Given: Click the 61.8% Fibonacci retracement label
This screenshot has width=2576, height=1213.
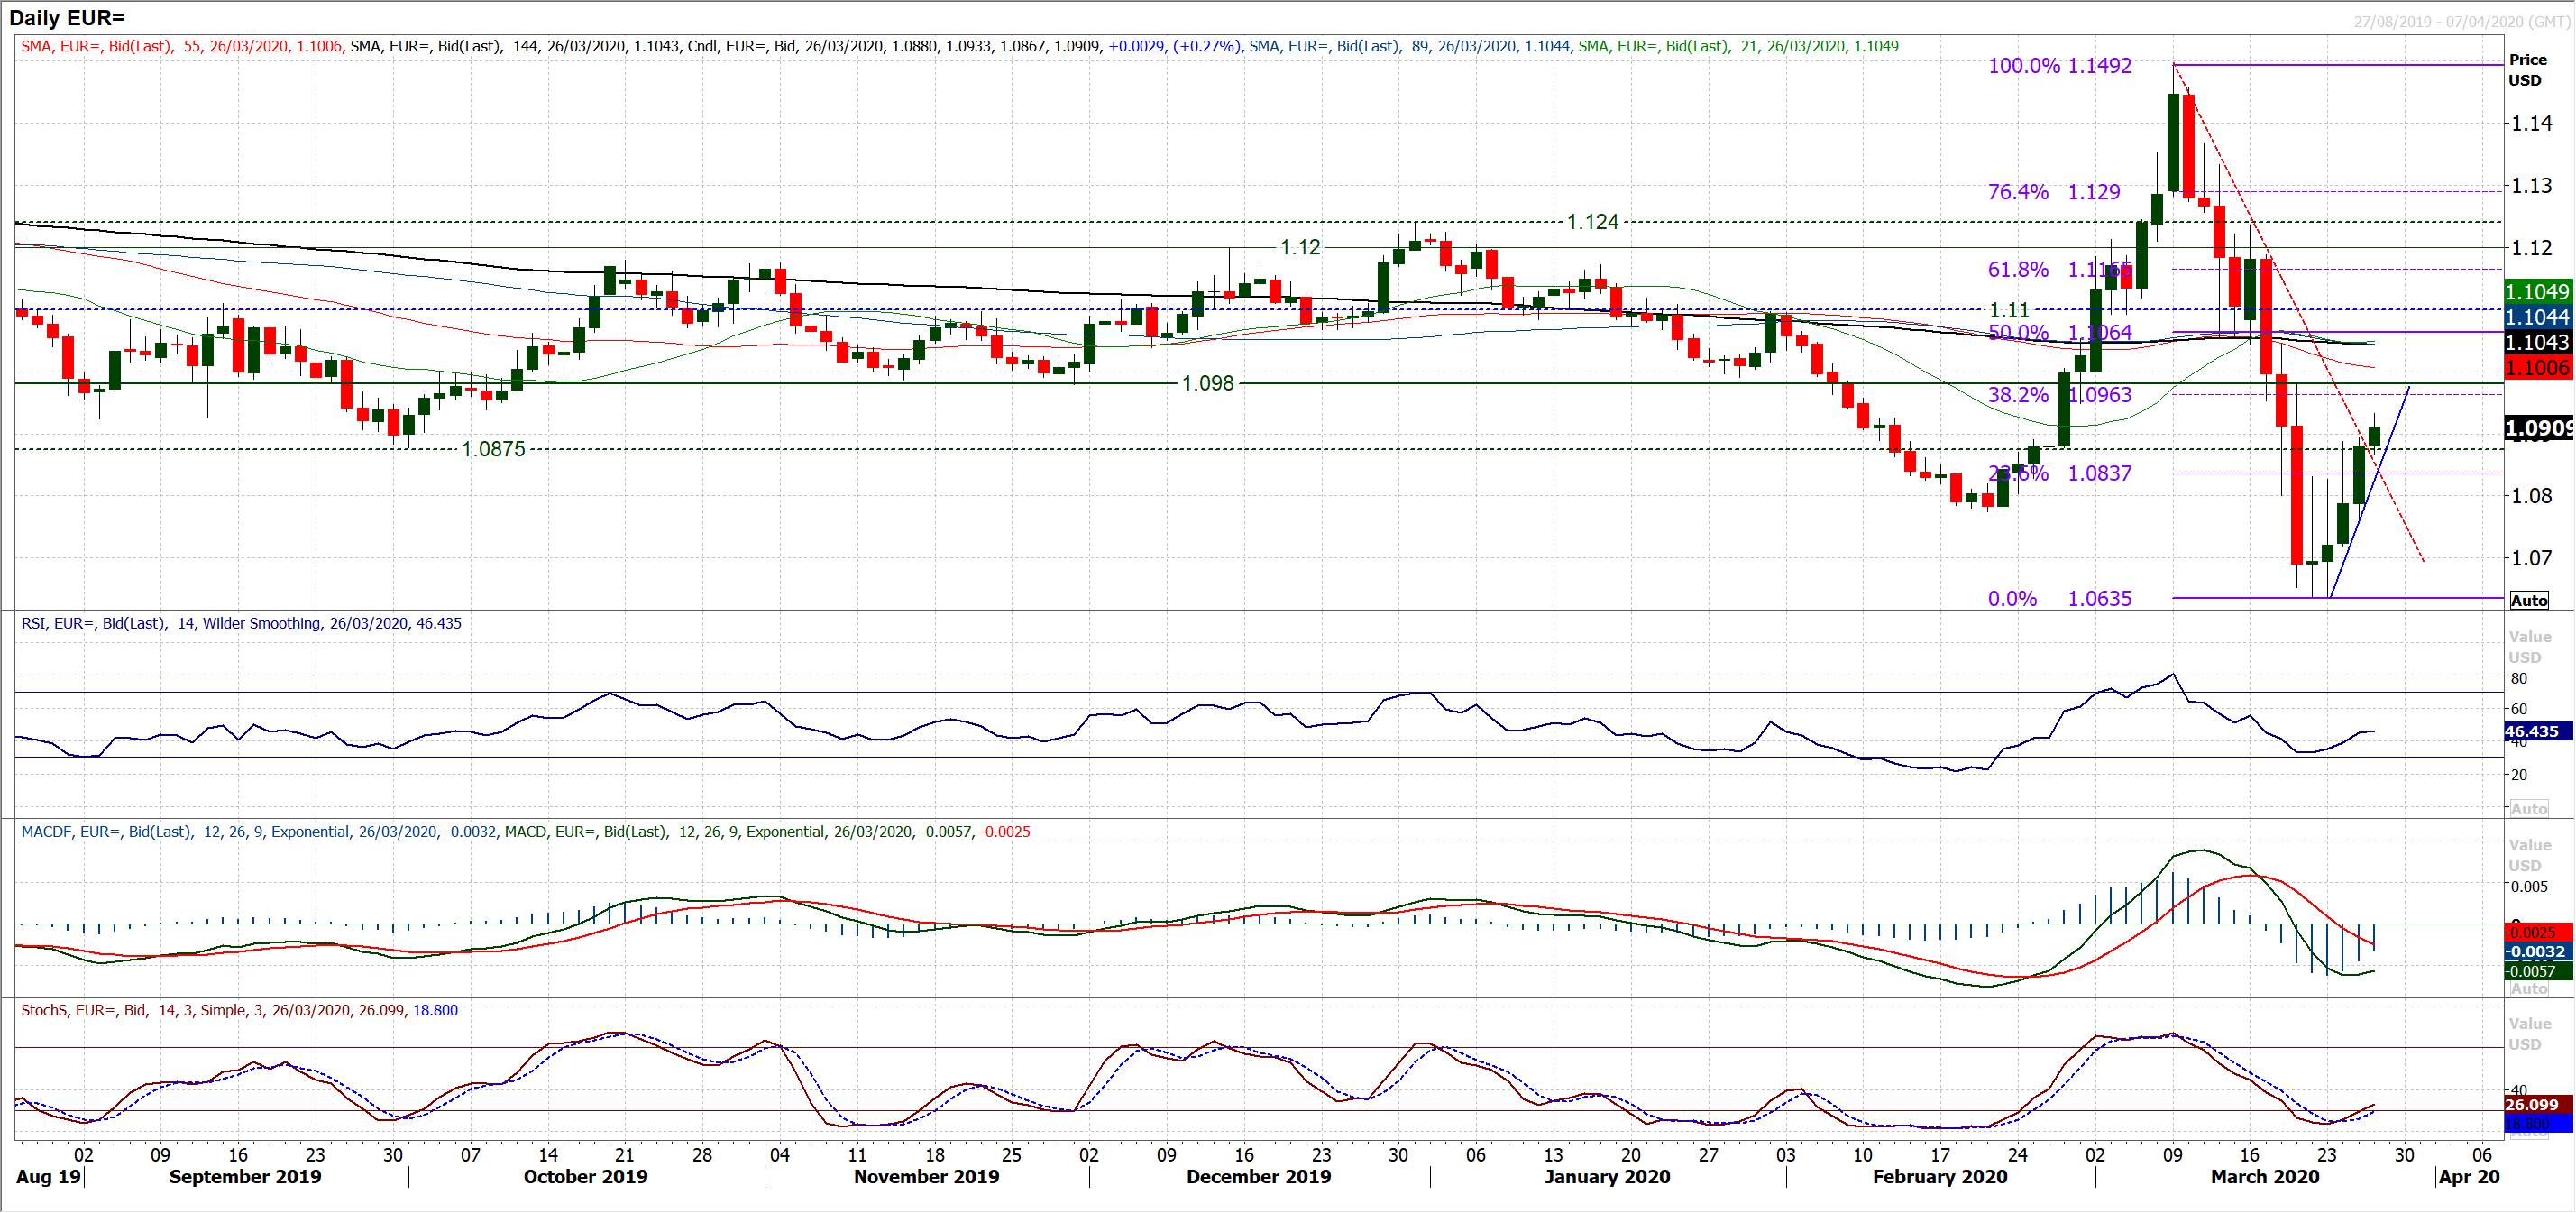Looking at the screenshot, I should pos(2018,270).
